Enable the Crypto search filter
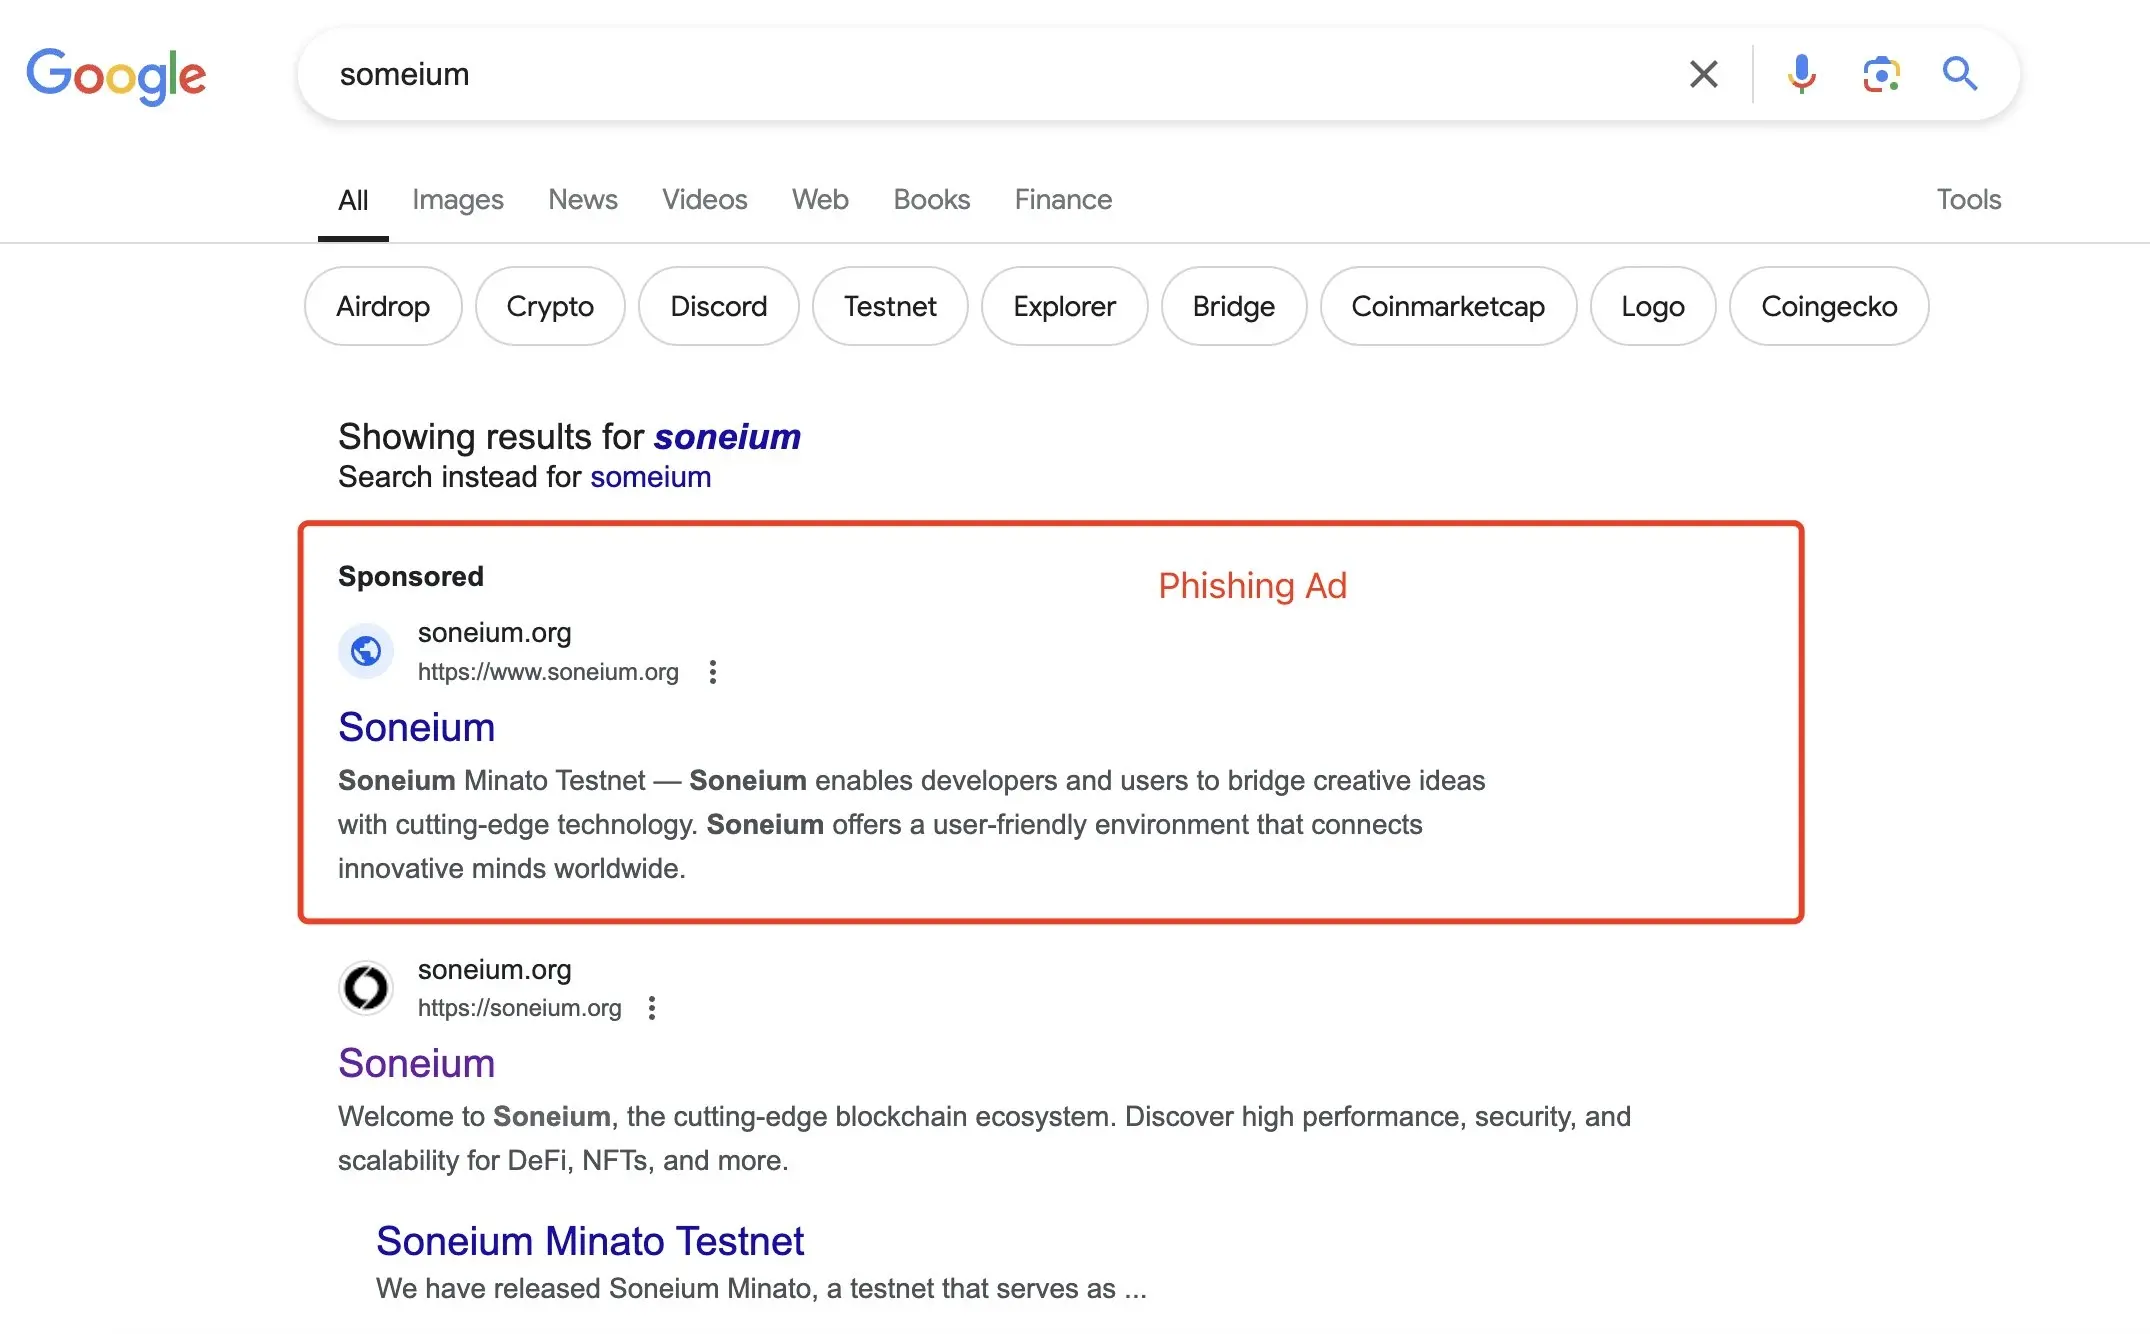Screen dimensions: 2150x1334 pos(550,306)
